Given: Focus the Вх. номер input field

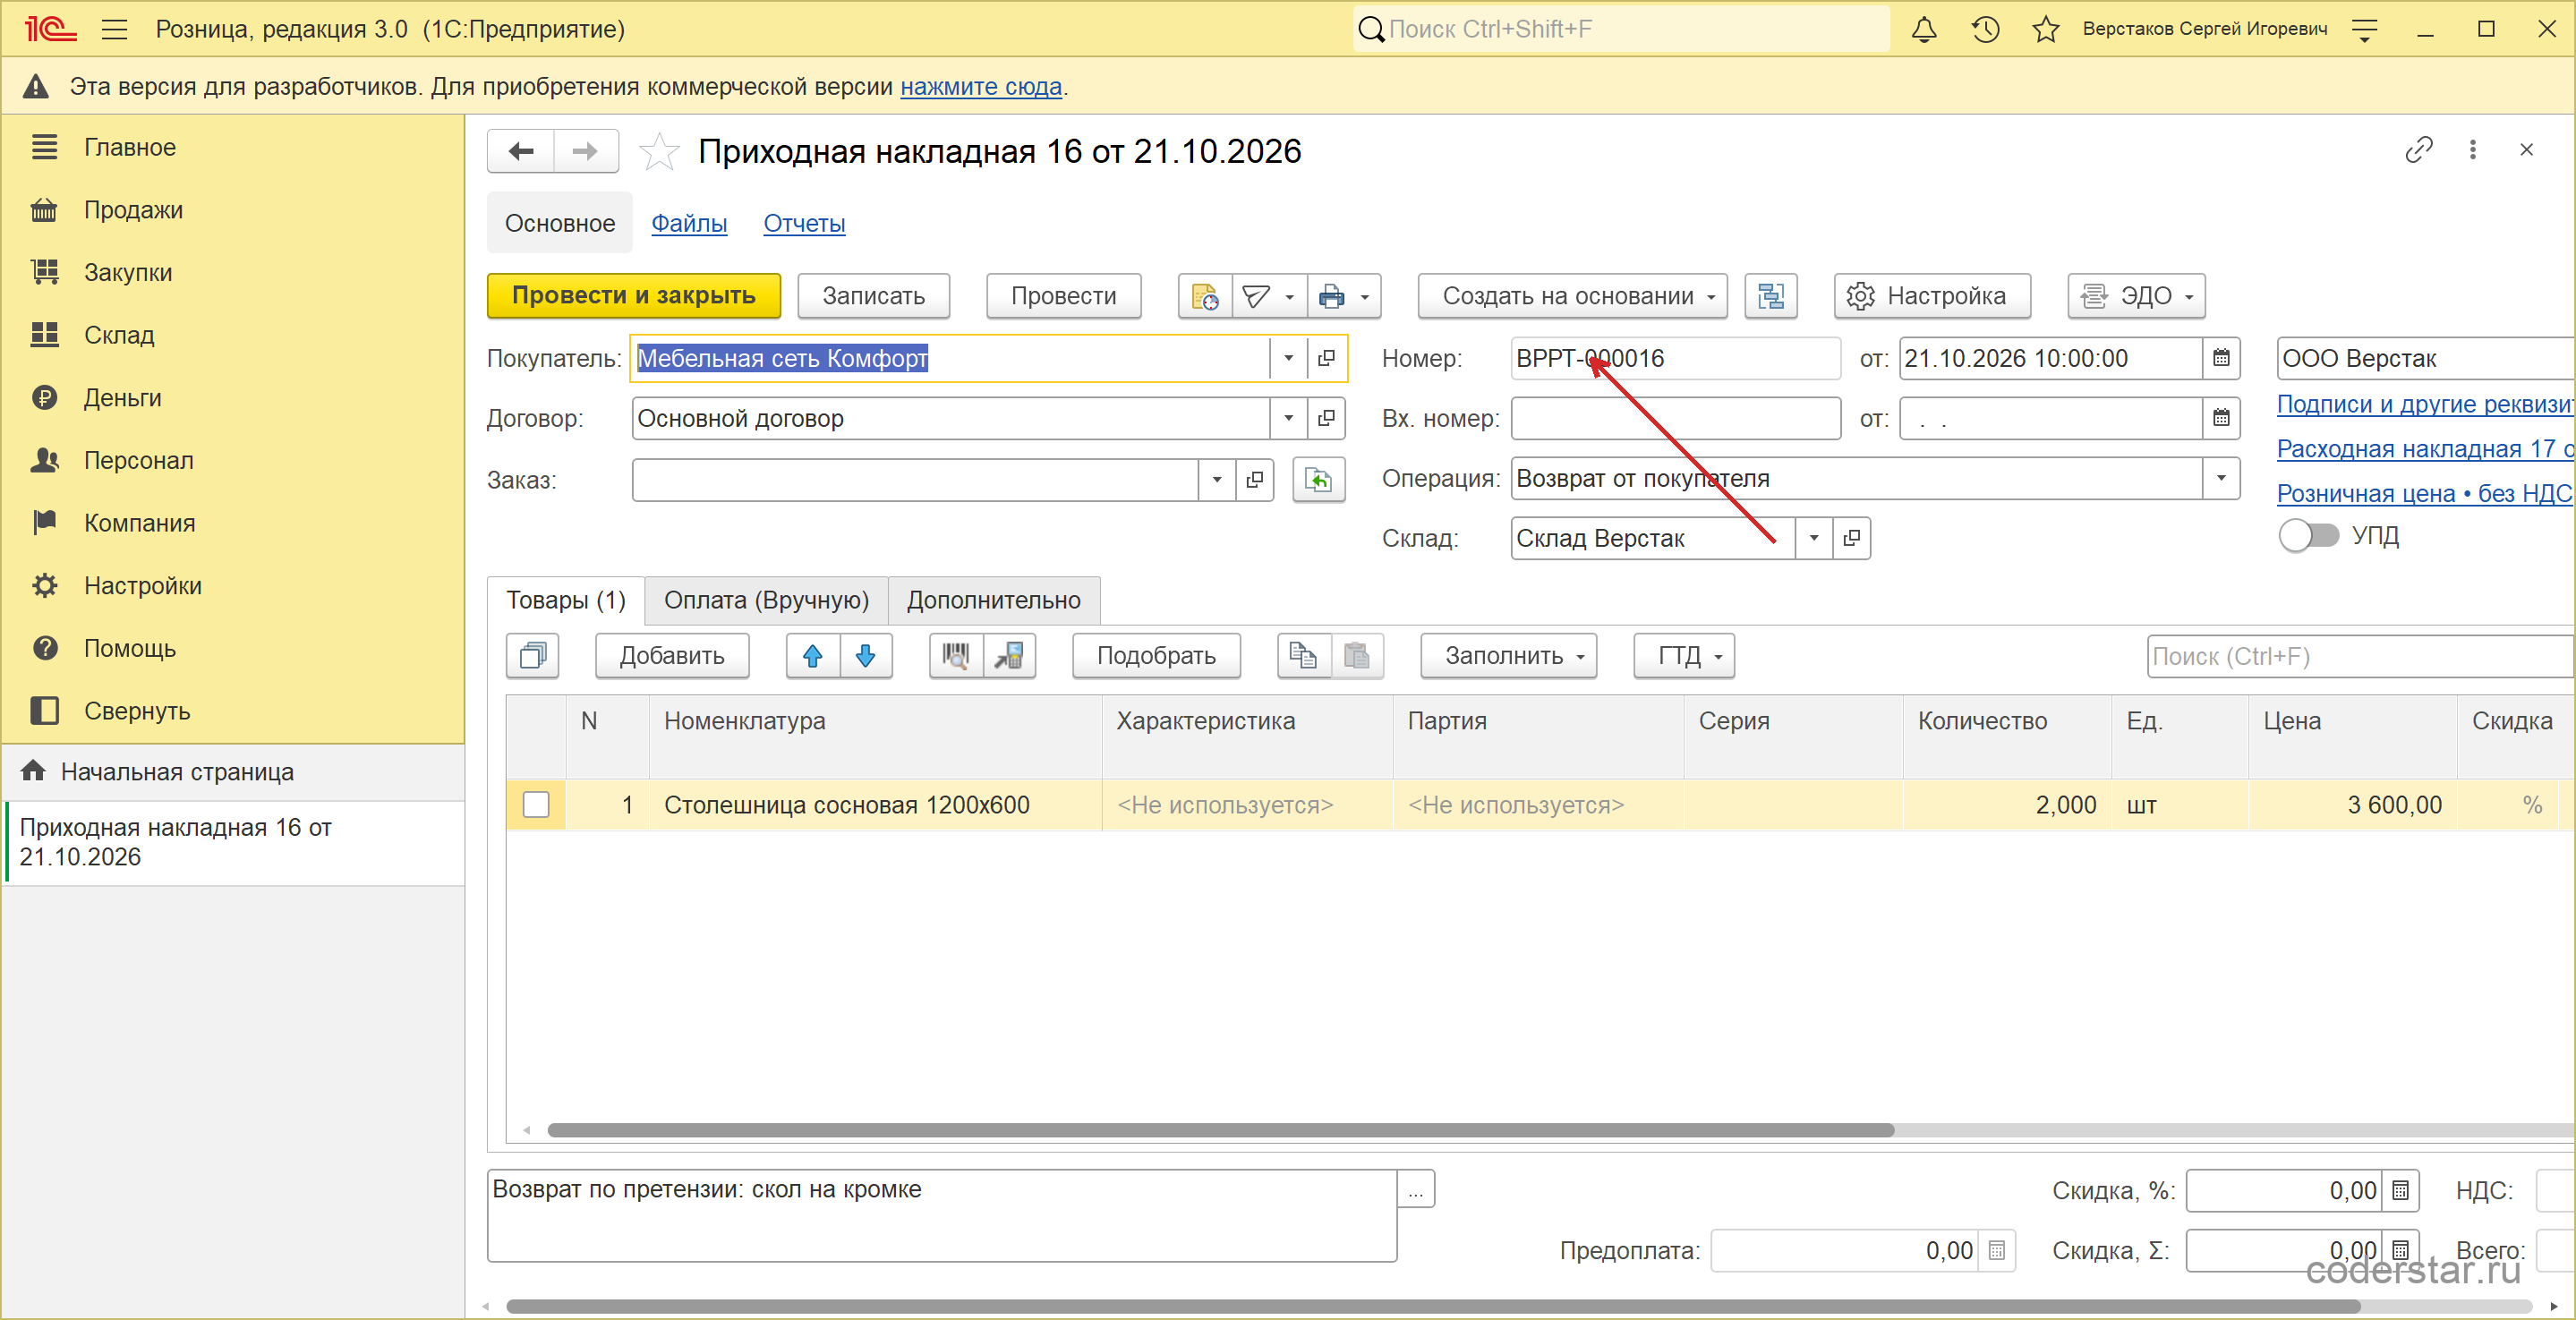Looking at the screenshot, I should point(1675,418).
